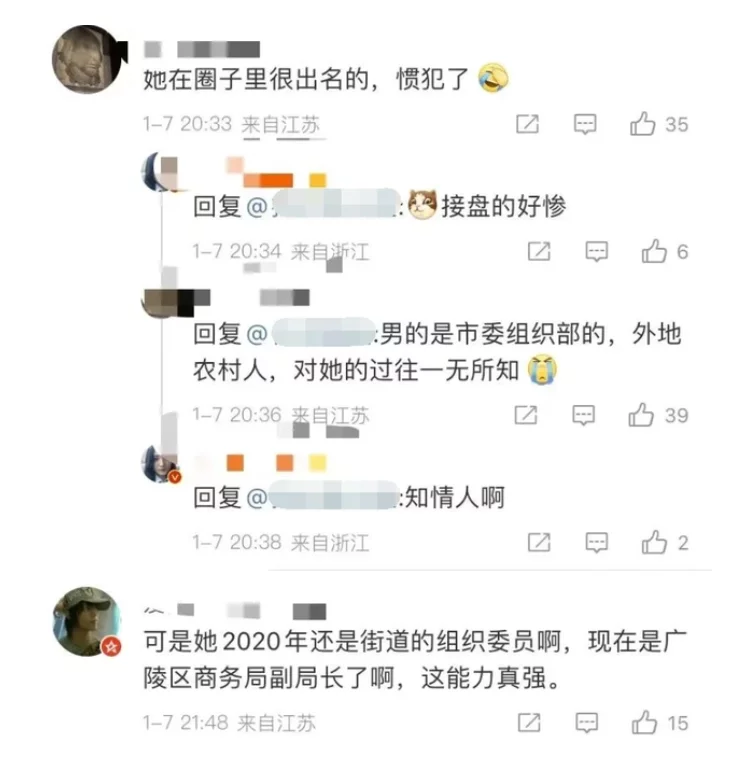Screen dimensions: 732x761
Task: Open the top commenter's avatar
Action: pos(87,59)
